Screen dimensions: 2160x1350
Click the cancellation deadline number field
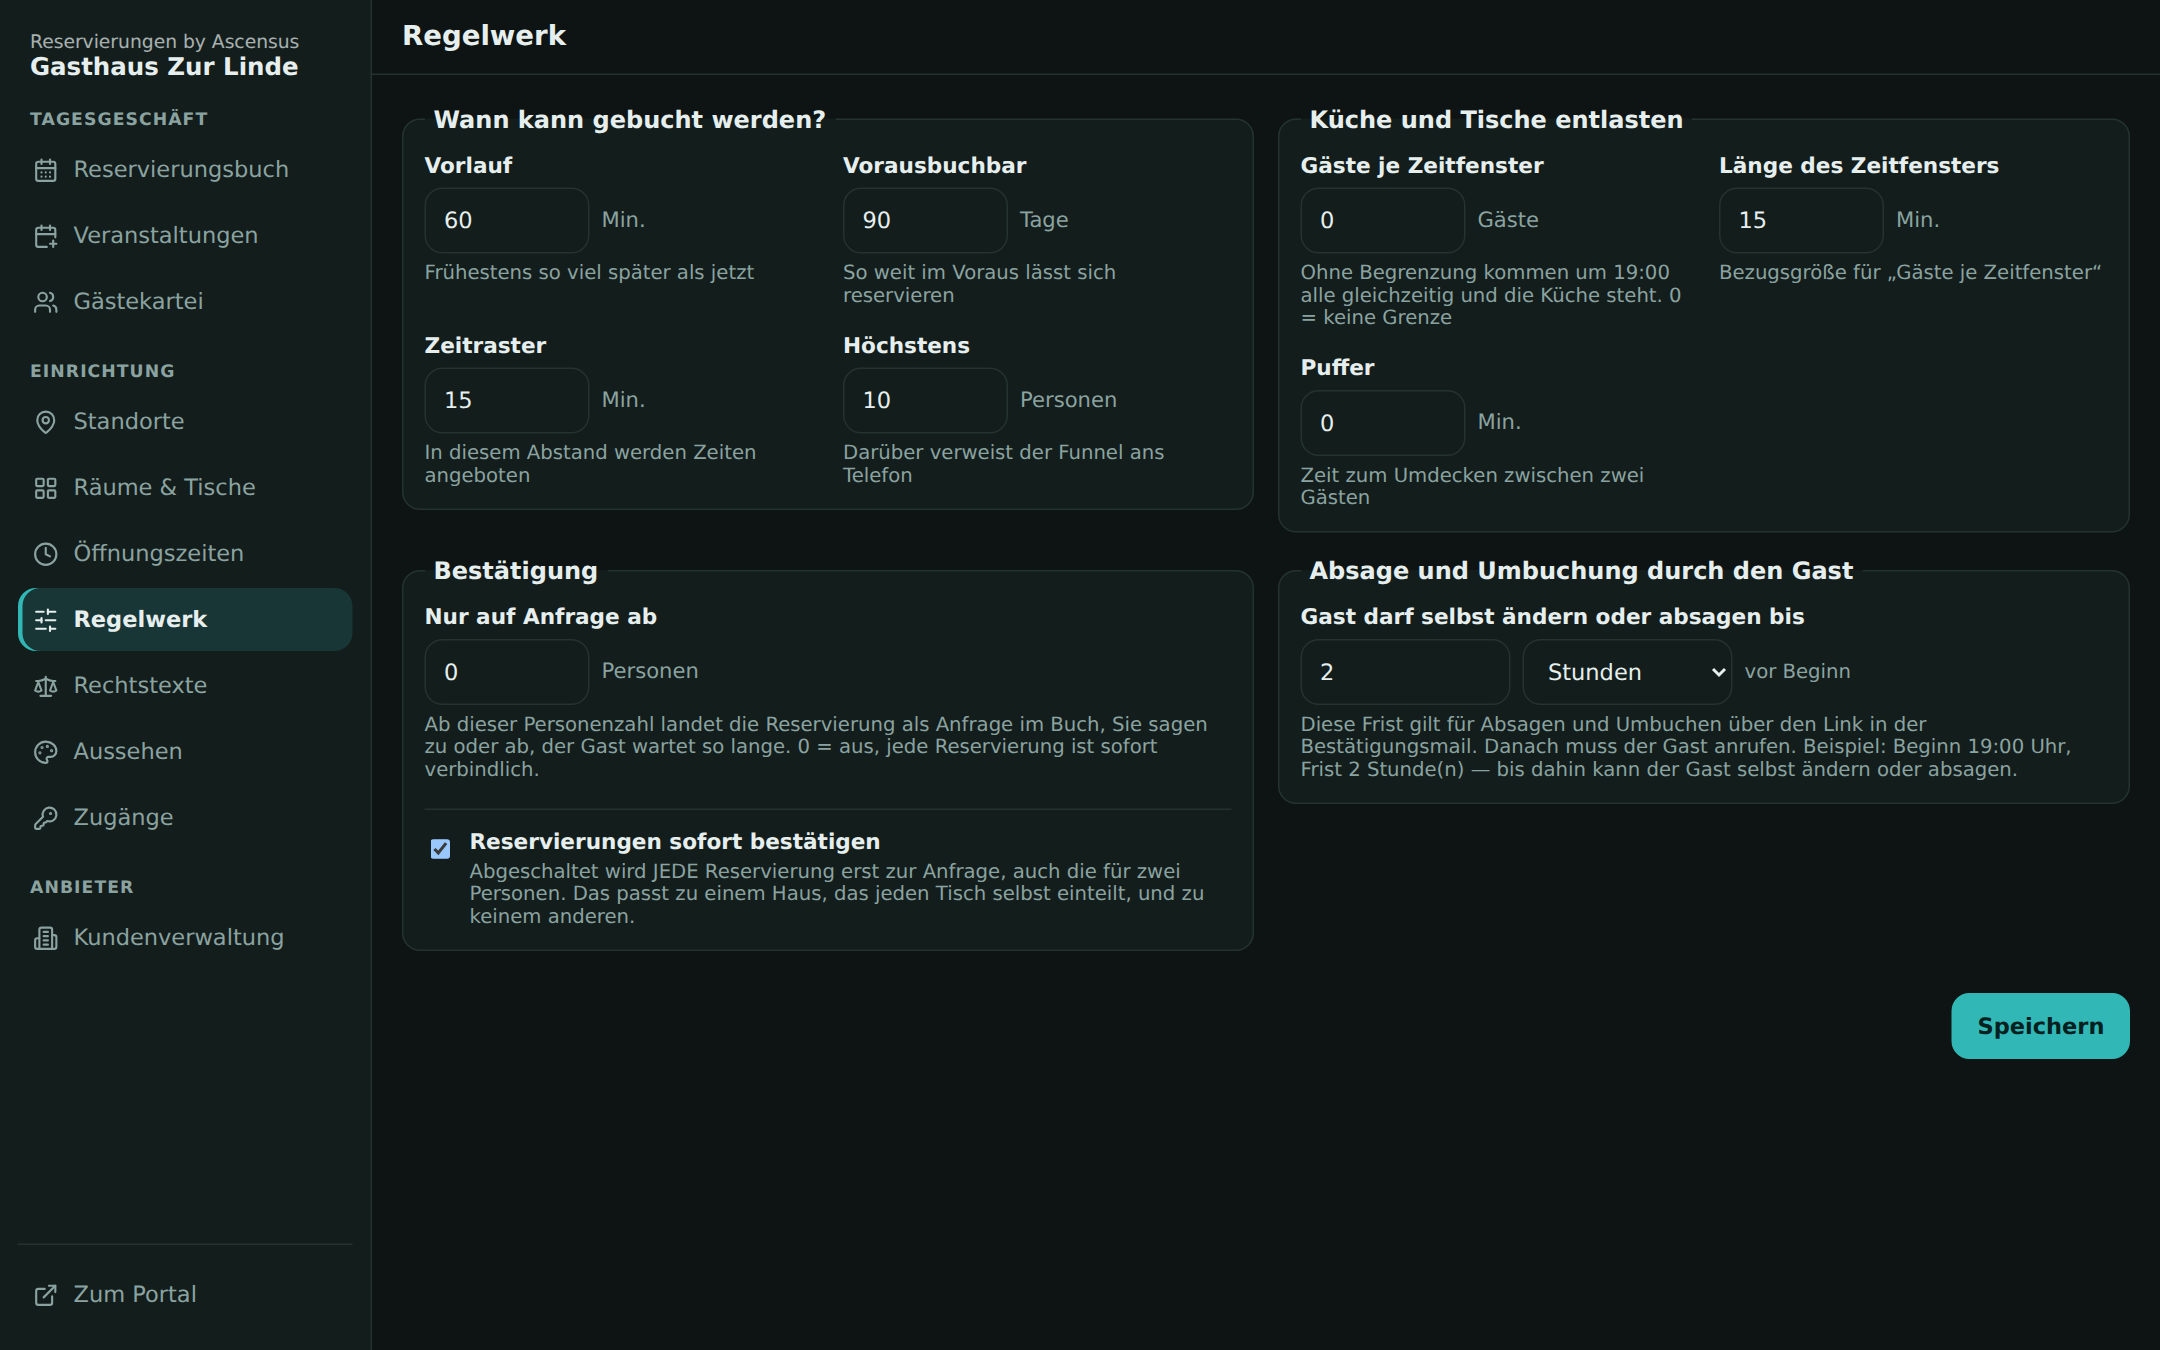point(1405,672)
